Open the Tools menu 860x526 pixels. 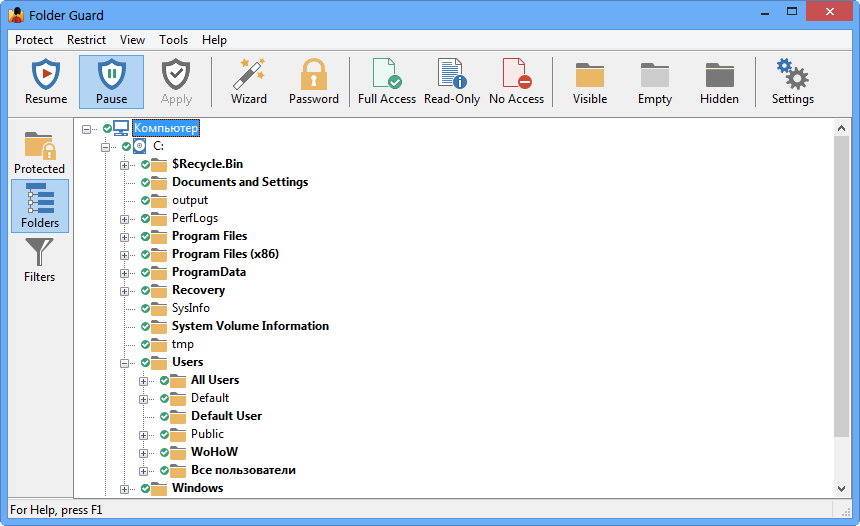tap(173, 40)
